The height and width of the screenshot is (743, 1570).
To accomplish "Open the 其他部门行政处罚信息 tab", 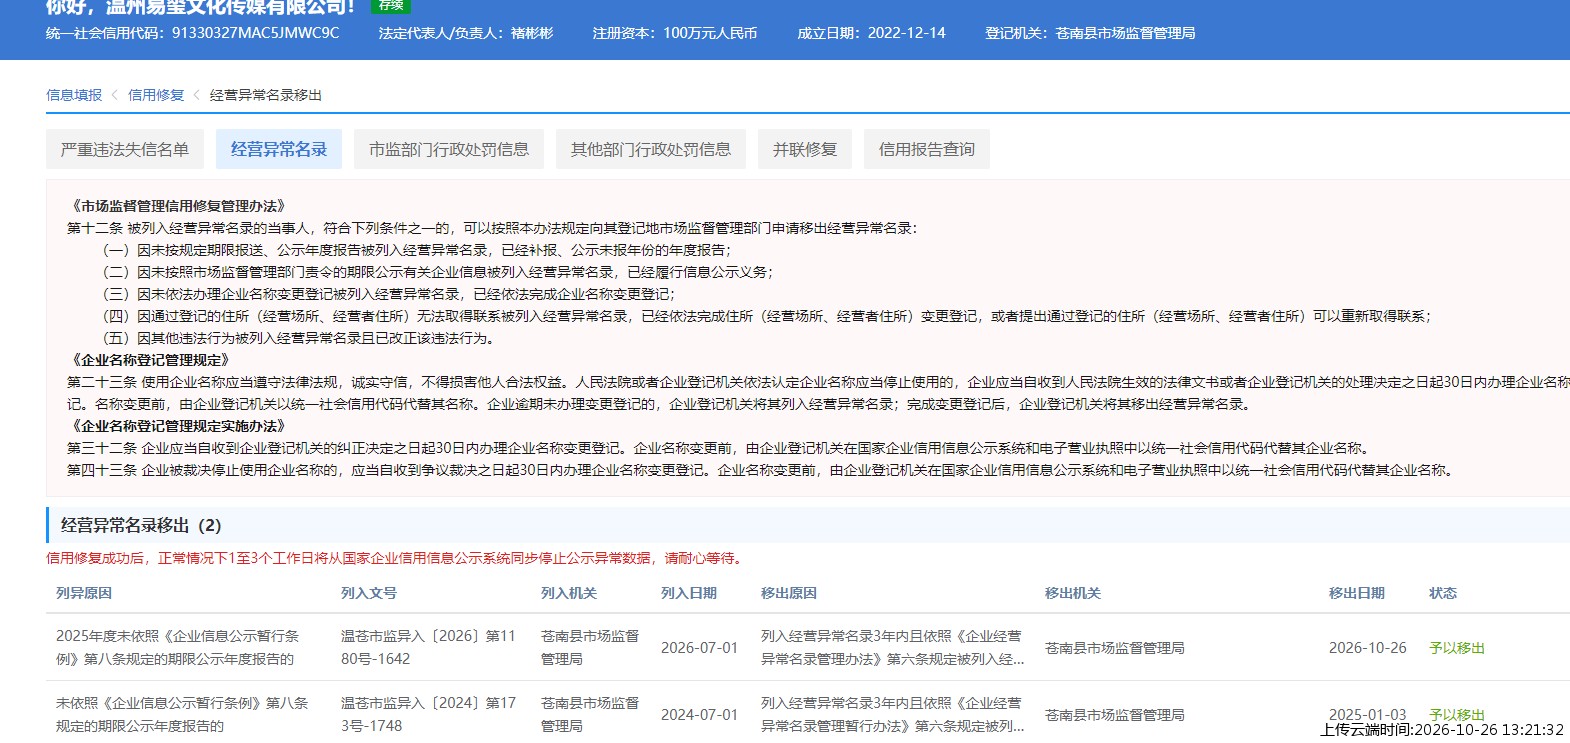I will pos(651,149).
